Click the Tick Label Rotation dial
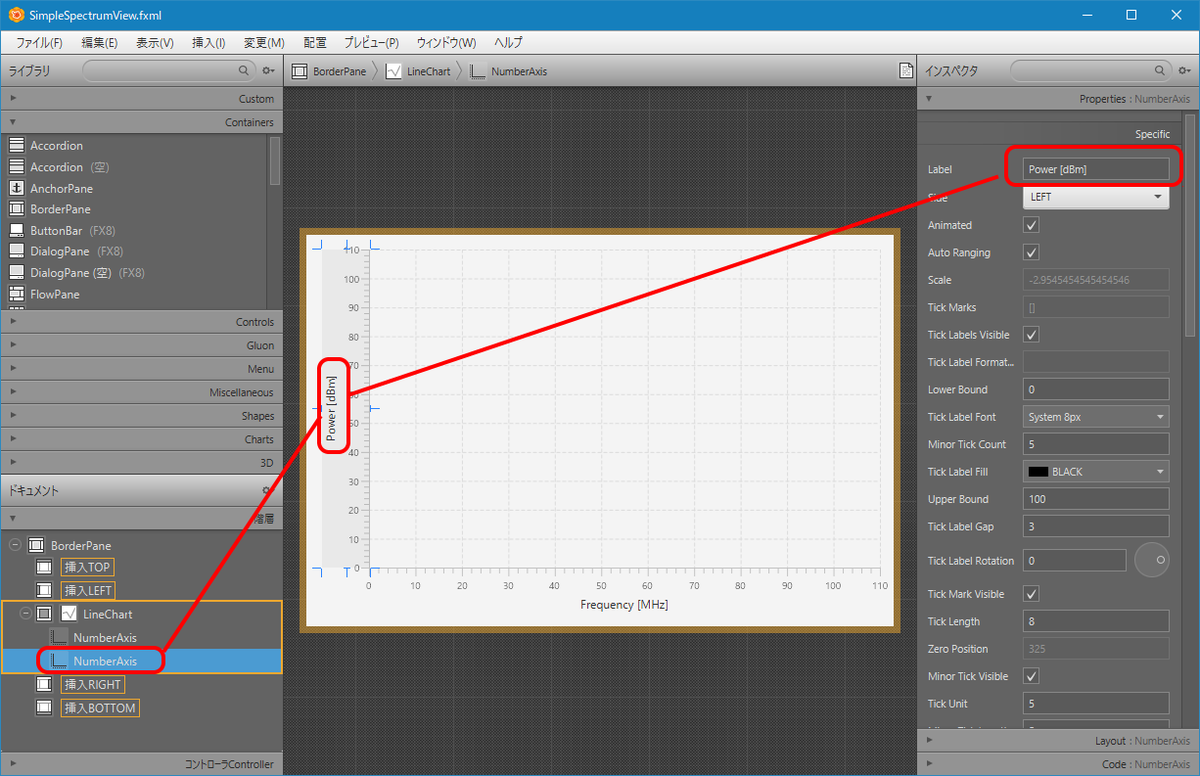The image size is (1200, 776). (x=1152, y=561)
